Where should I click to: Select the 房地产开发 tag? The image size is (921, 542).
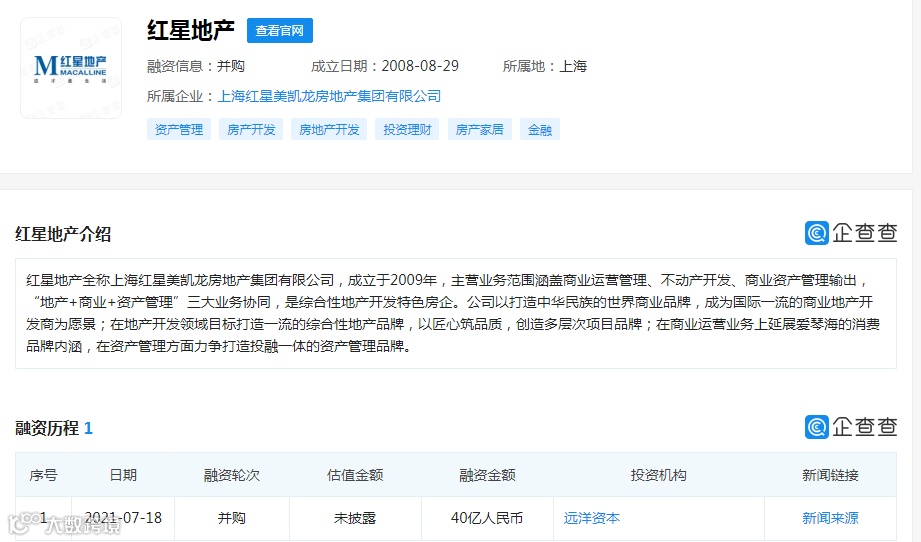click(x=329, y=130)
